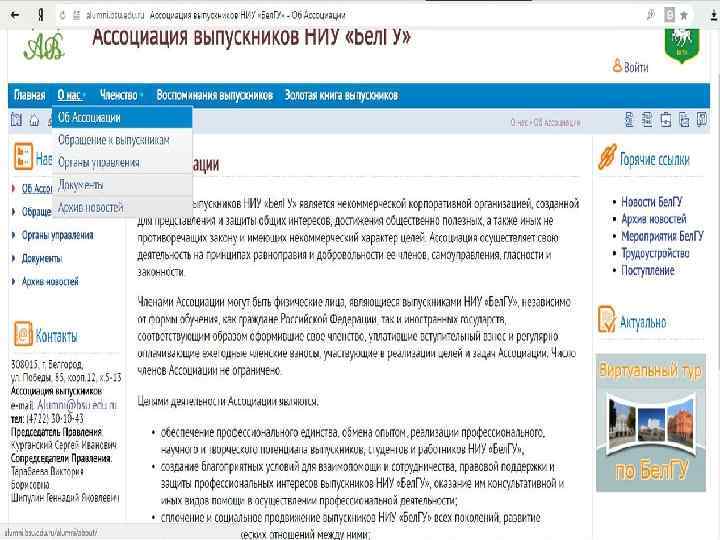Select Архив новостей in the dropdown menu

122,207
